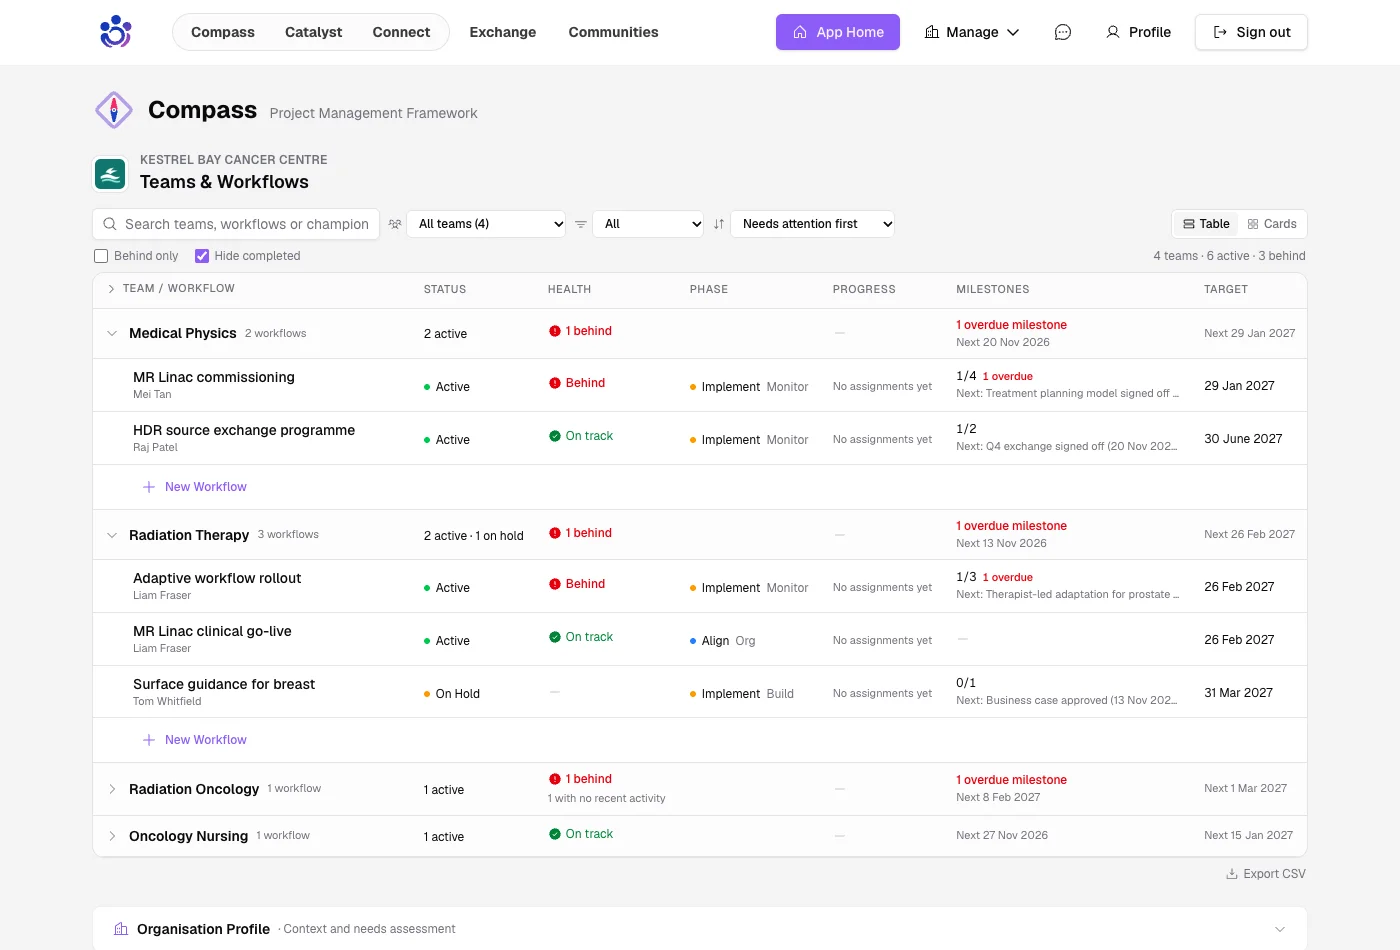This screenshot has width=1400, height=950.
Task: Switch to Cards view
Action: [1272, 224]
